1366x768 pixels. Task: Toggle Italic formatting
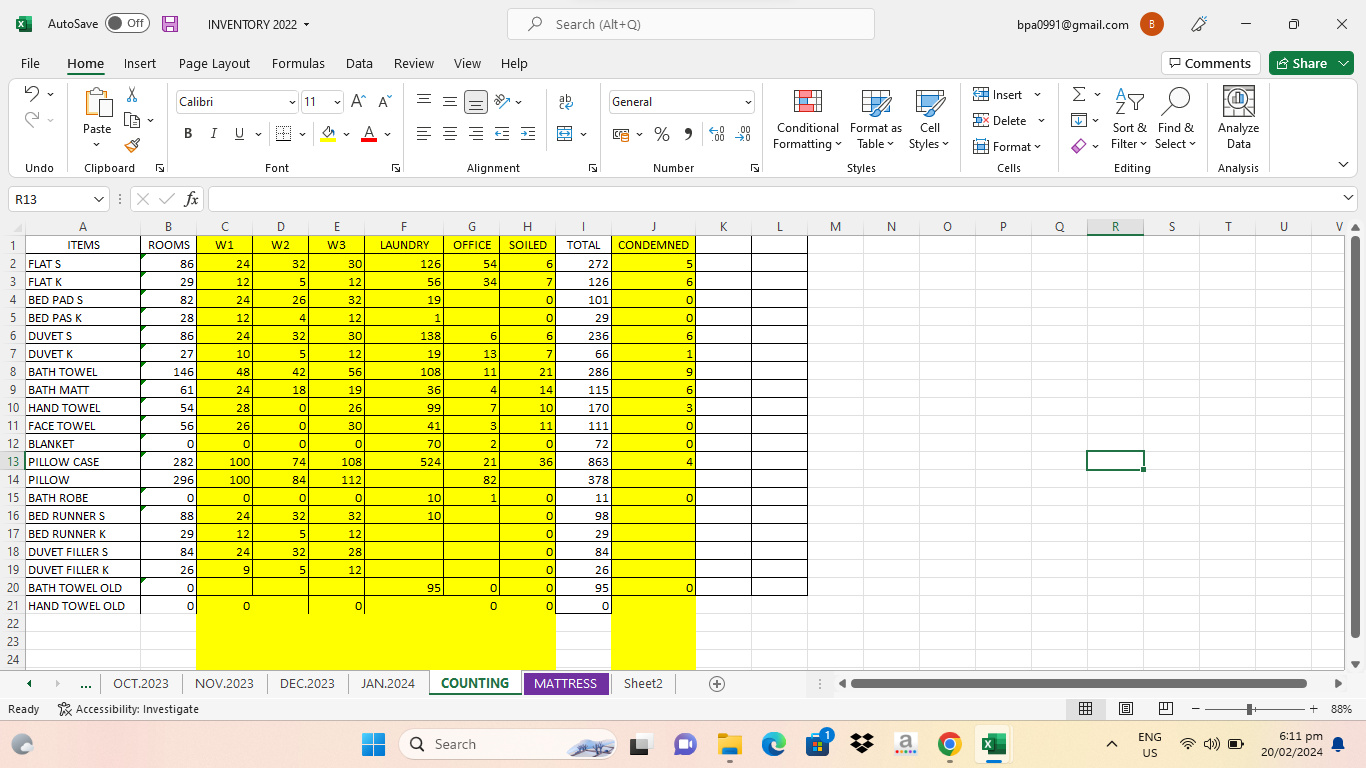tap(213, 134)
